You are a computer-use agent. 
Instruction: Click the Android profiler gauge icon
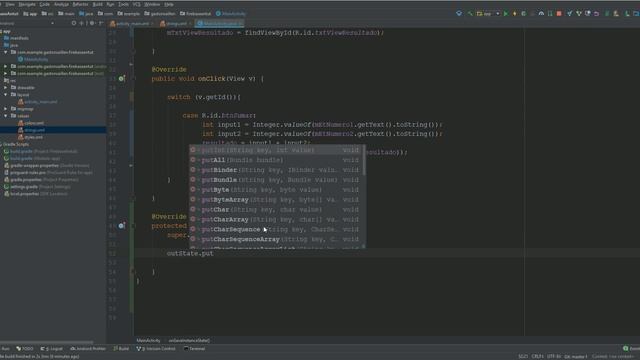pyautogui.click(x=541, y=13)
